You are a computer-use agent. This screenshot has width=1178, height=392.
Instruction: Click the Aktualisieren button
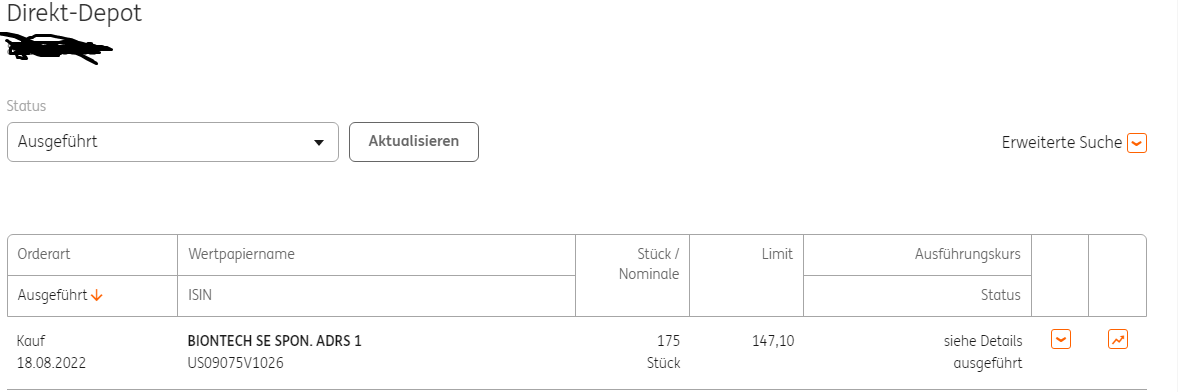[x=414, y=142]
